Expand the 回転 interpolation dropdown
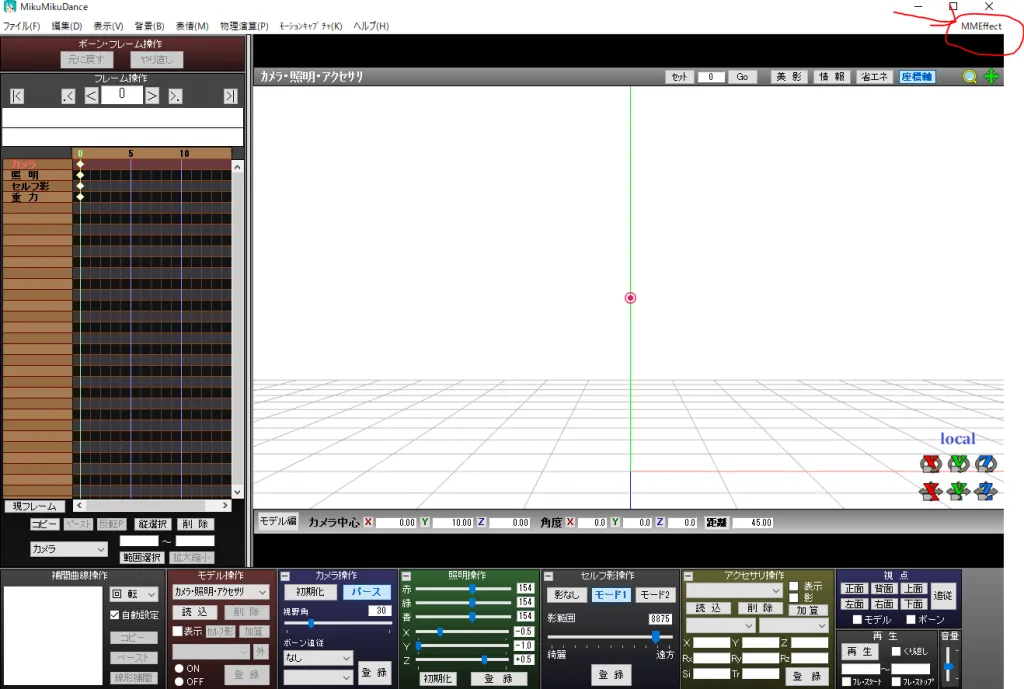 pyautogui.click(x=134, y=594)
